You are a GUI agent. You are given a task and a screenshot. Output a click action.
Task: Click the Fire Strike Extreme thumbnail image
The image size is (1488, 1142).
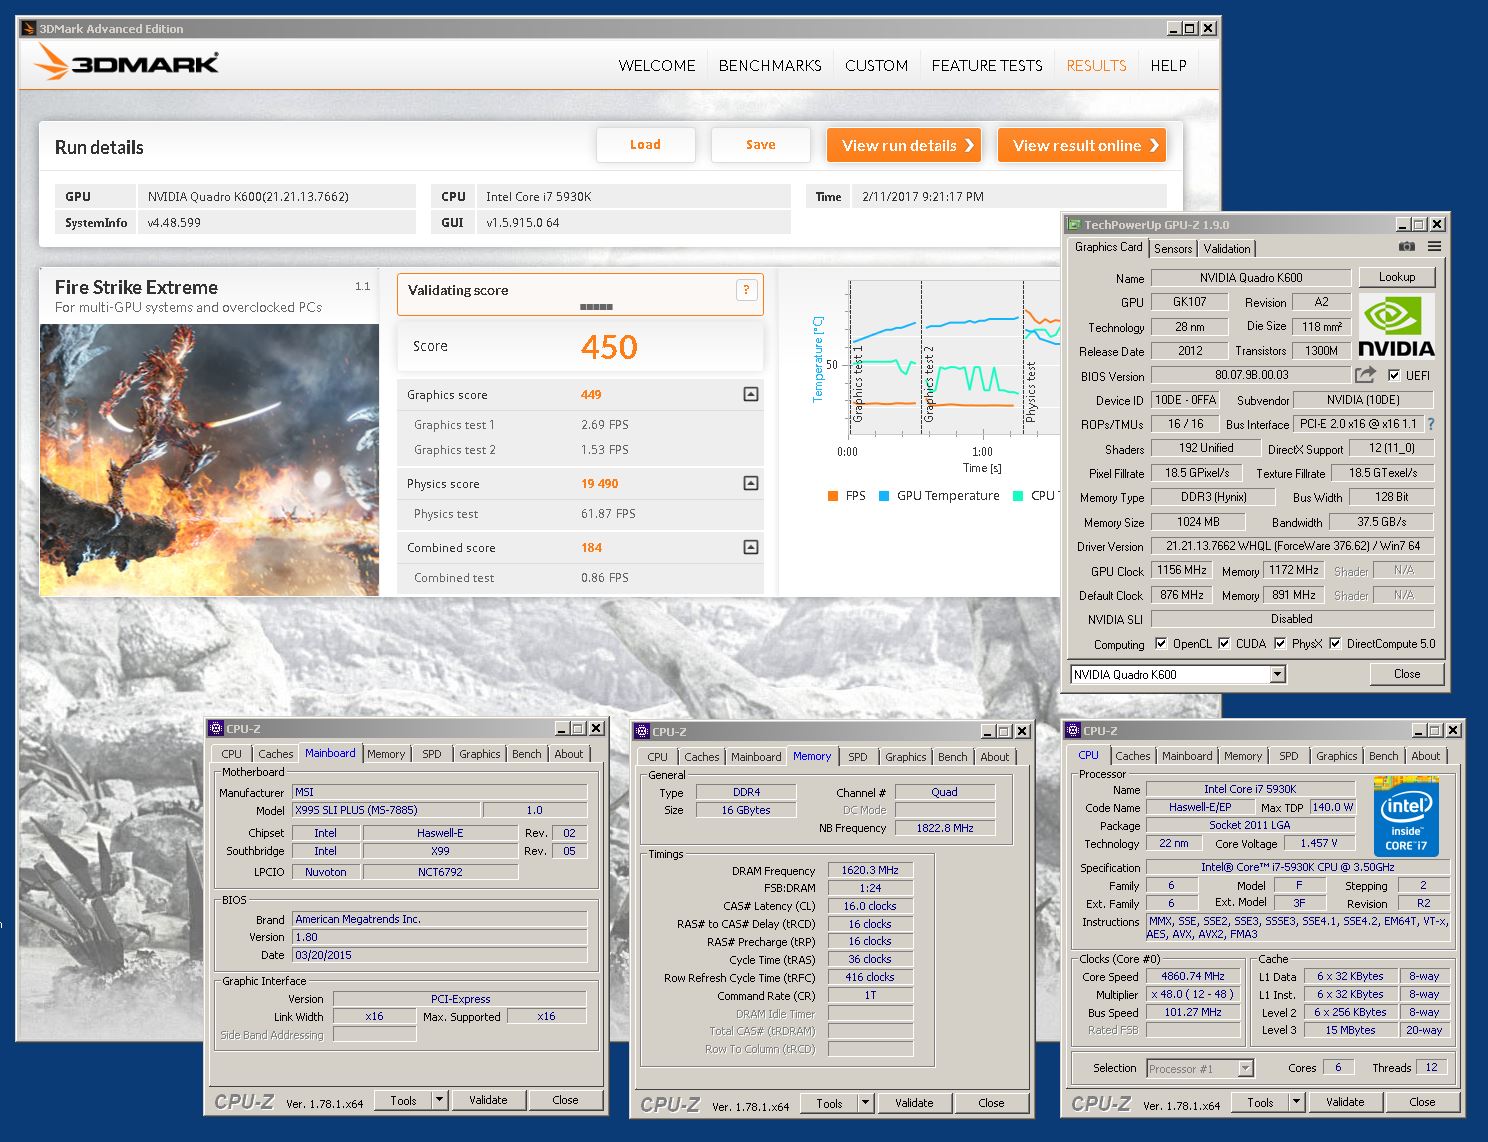209,460
